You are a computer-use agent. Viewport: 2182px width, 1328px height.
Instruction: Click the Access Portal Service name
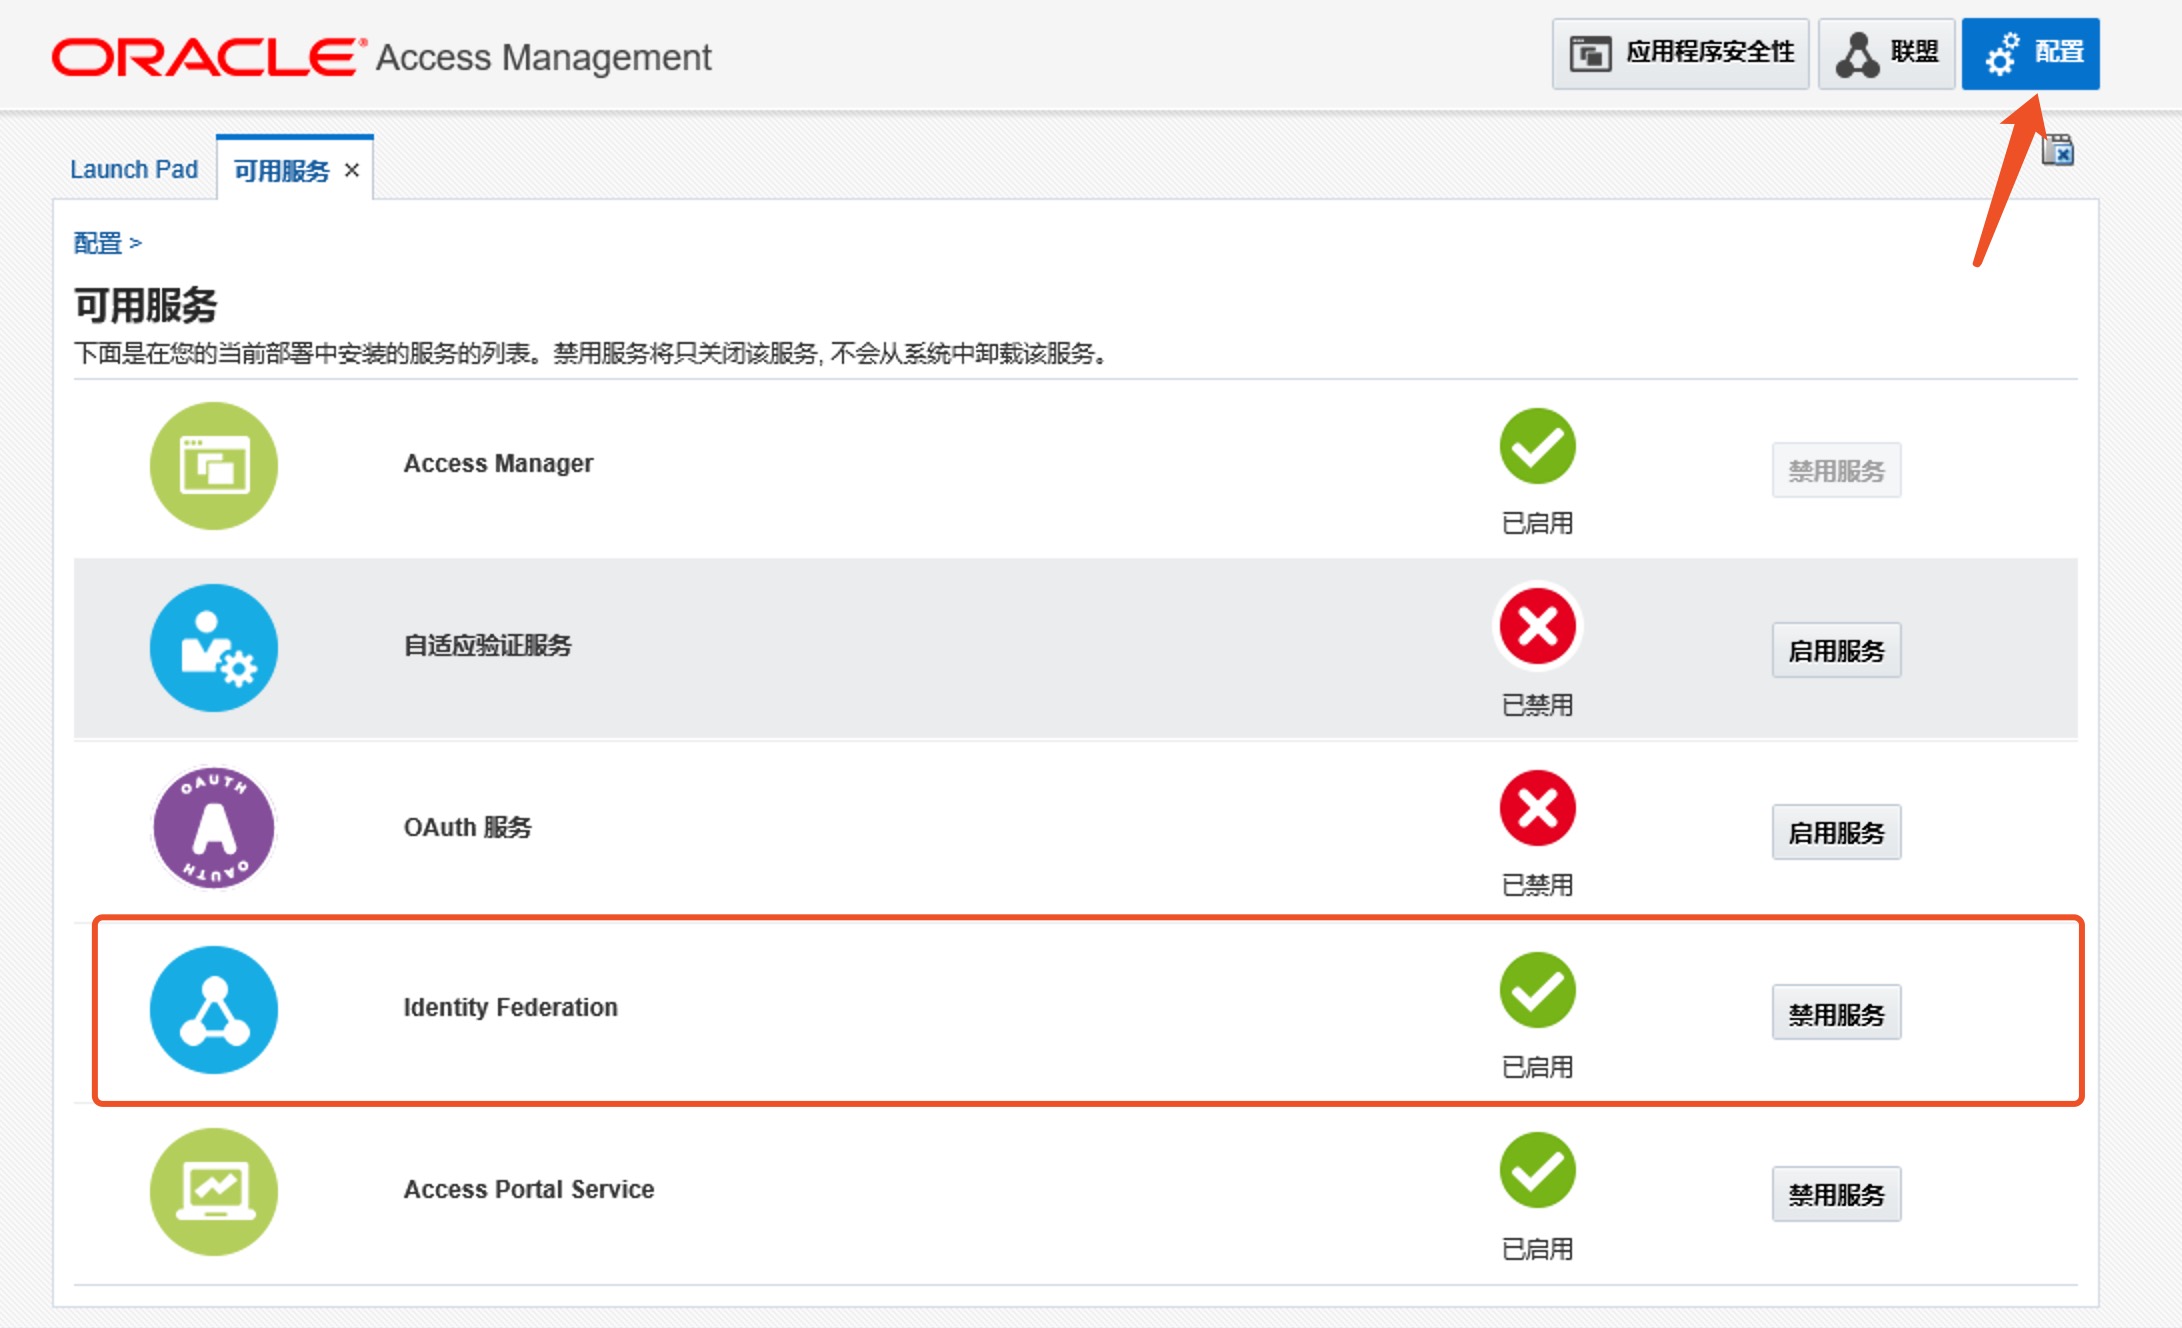click(x=529, y=1189)
